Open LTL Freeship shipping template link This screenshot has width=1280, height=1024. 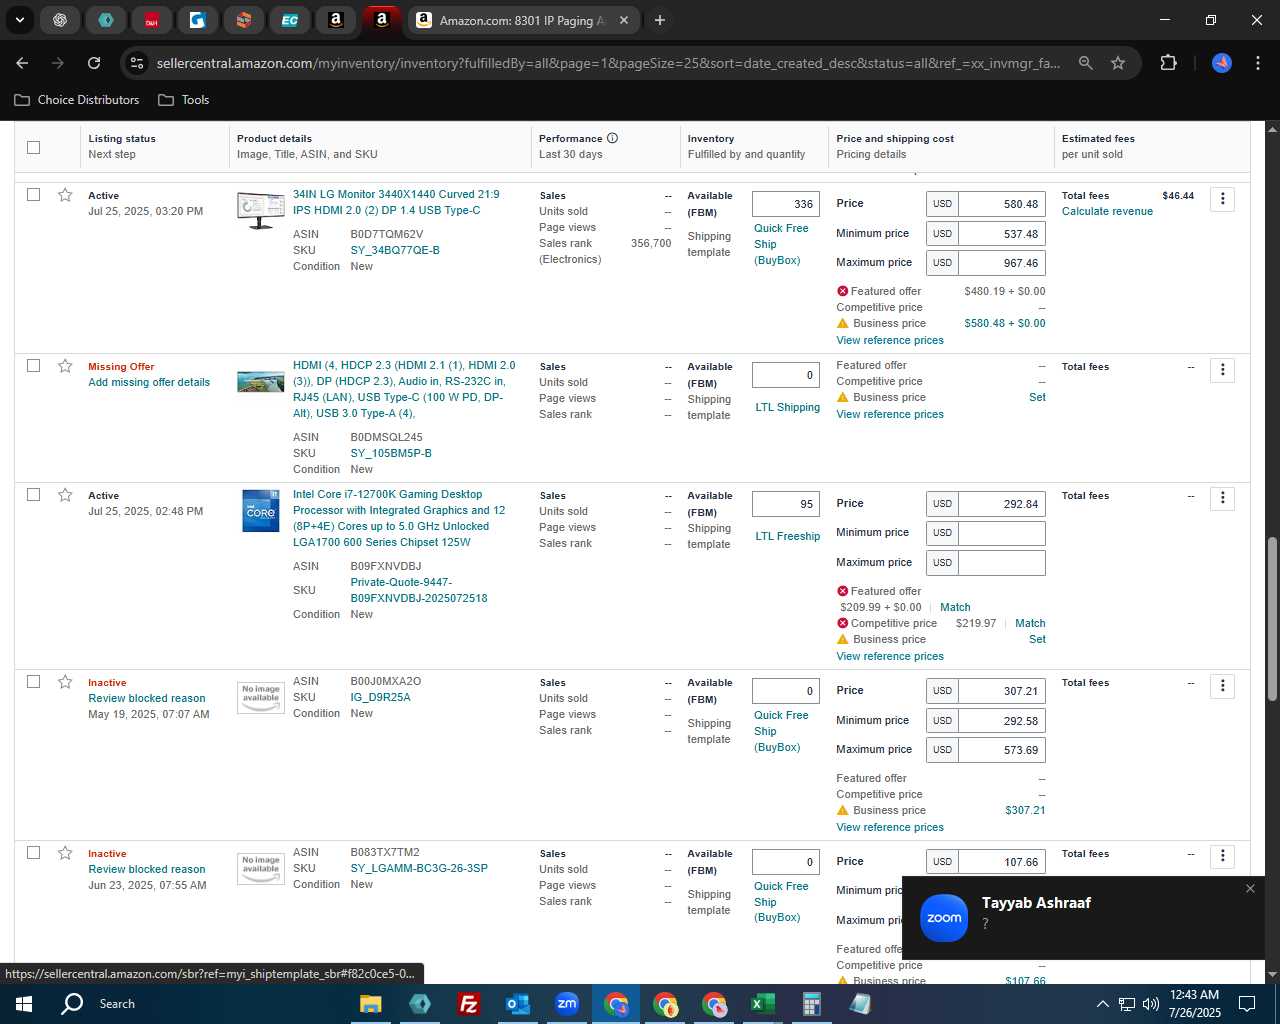click(x=787, y=536)
